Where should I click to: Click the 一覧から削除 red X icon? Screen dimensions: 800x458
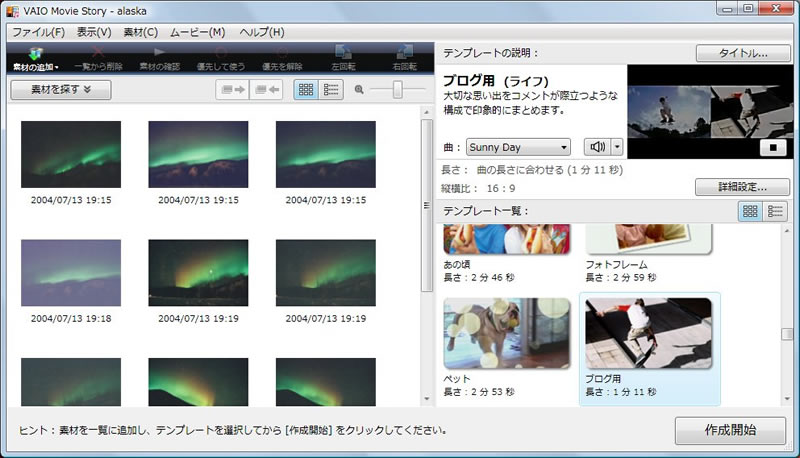tap(98, 53)
